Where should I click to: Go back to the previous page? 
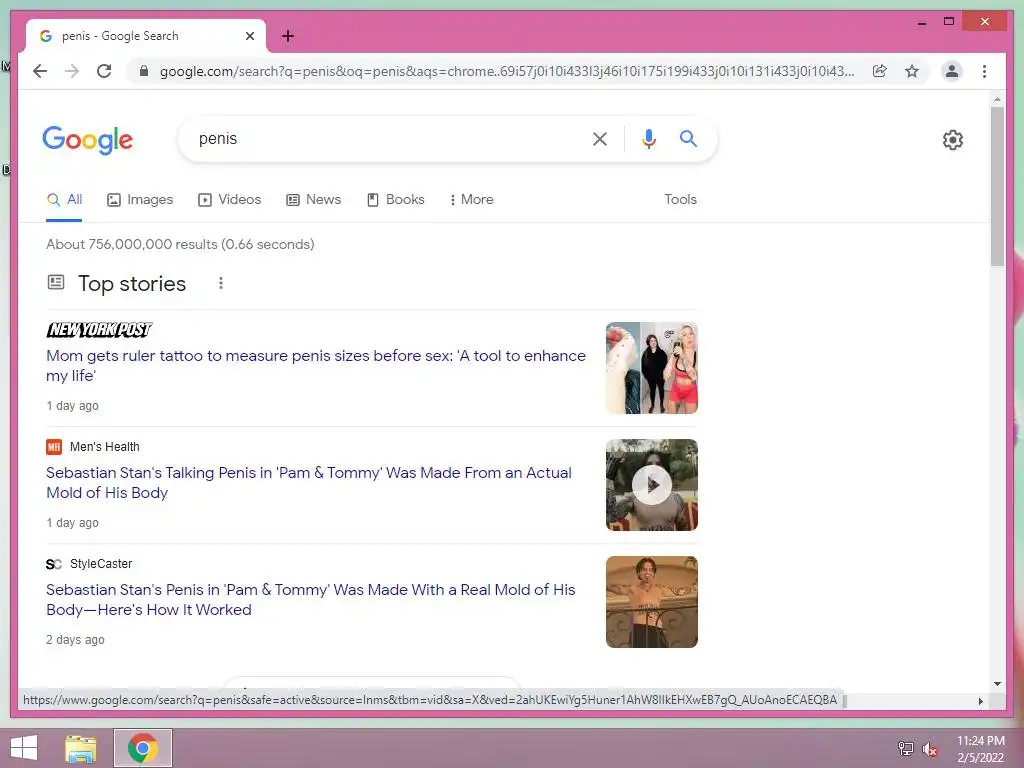[40, 71]
